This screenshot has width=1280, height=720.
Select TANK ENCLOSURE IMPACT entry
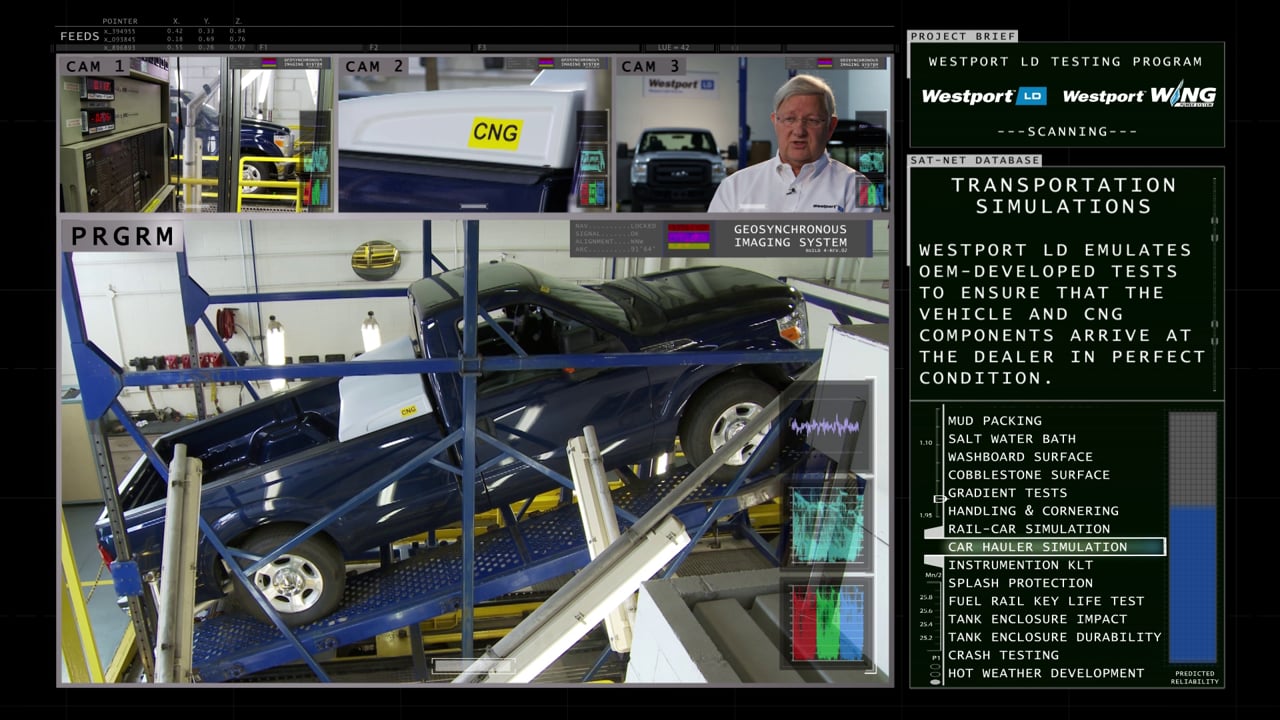coord(1037,619)
